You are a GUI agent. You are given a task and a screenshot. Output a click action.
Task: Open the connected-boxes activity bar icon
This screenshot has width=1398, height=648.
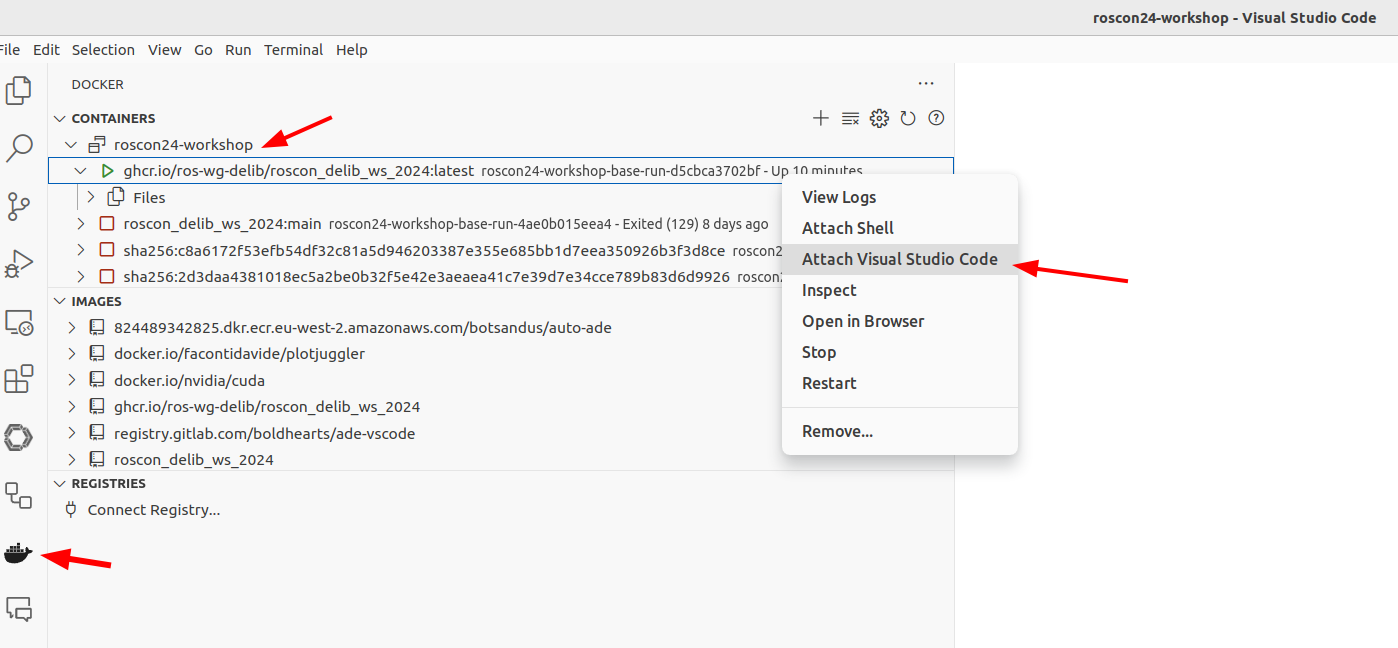19,494
